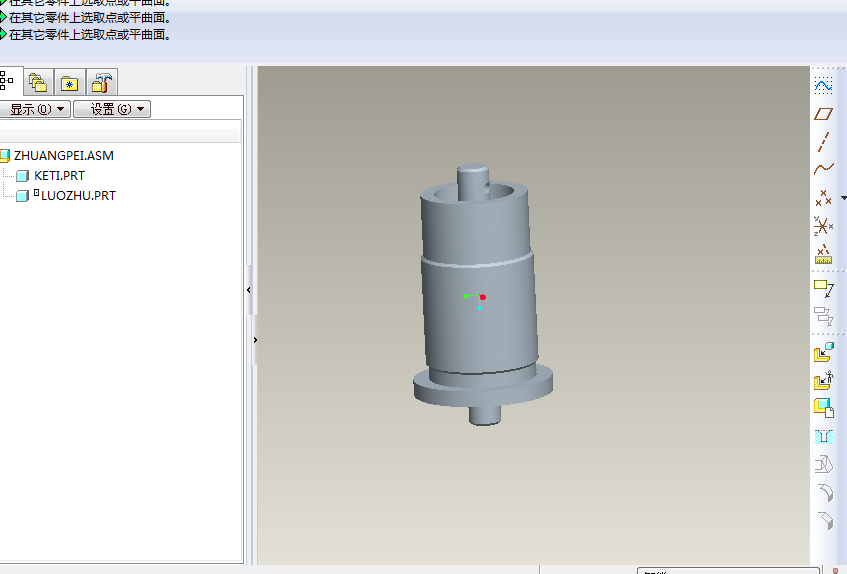
Task: Click the sketch tool icon
Action: [x=823, y=86]
